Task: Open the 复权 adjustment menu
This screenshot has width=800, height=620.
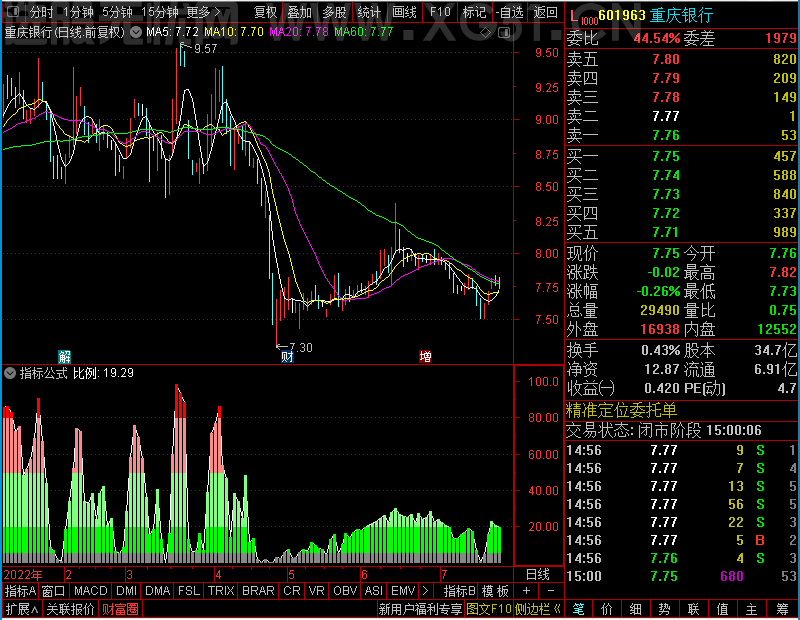Action: coord(265,12)
